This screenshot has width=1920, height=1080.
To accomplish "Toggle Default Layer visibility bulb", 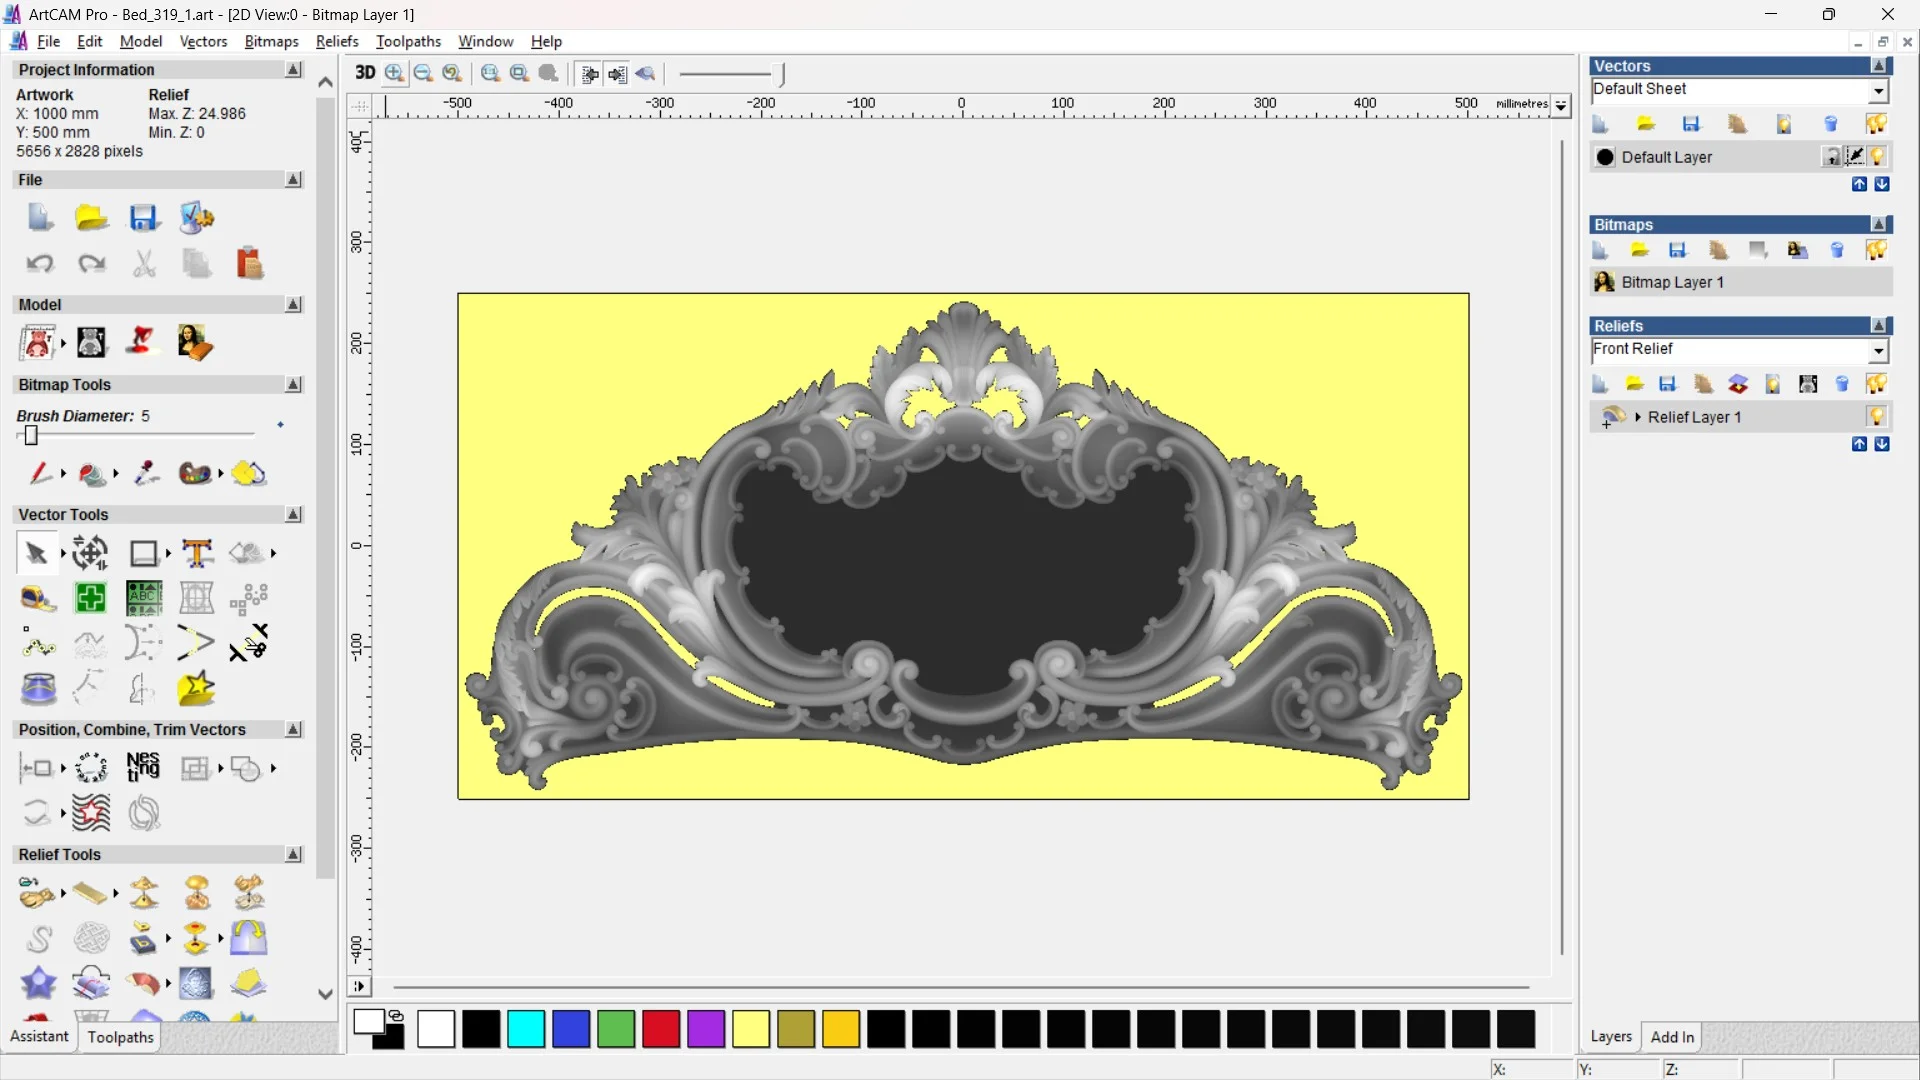I will (x=1877, y=157).
